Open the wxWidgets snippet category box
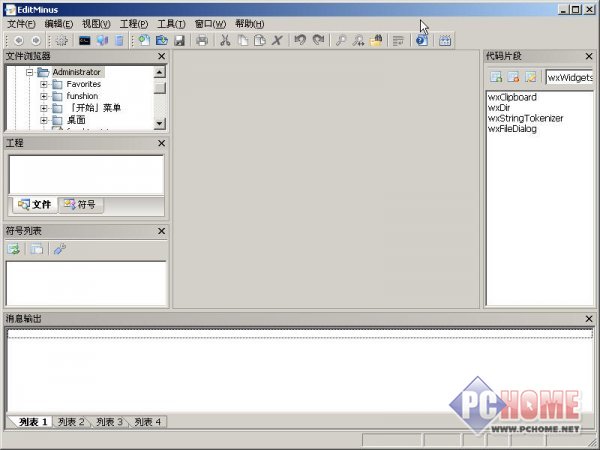The height and width of the screenshot is (450, 600). tap(569, 78)
